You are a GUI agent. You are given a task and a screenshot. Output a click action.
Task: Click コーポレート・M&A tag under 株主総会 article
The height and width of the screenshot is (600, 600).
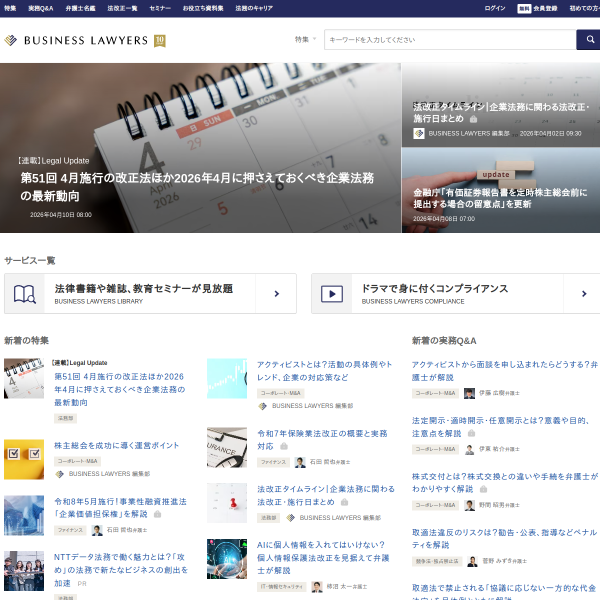coord(77,461)
